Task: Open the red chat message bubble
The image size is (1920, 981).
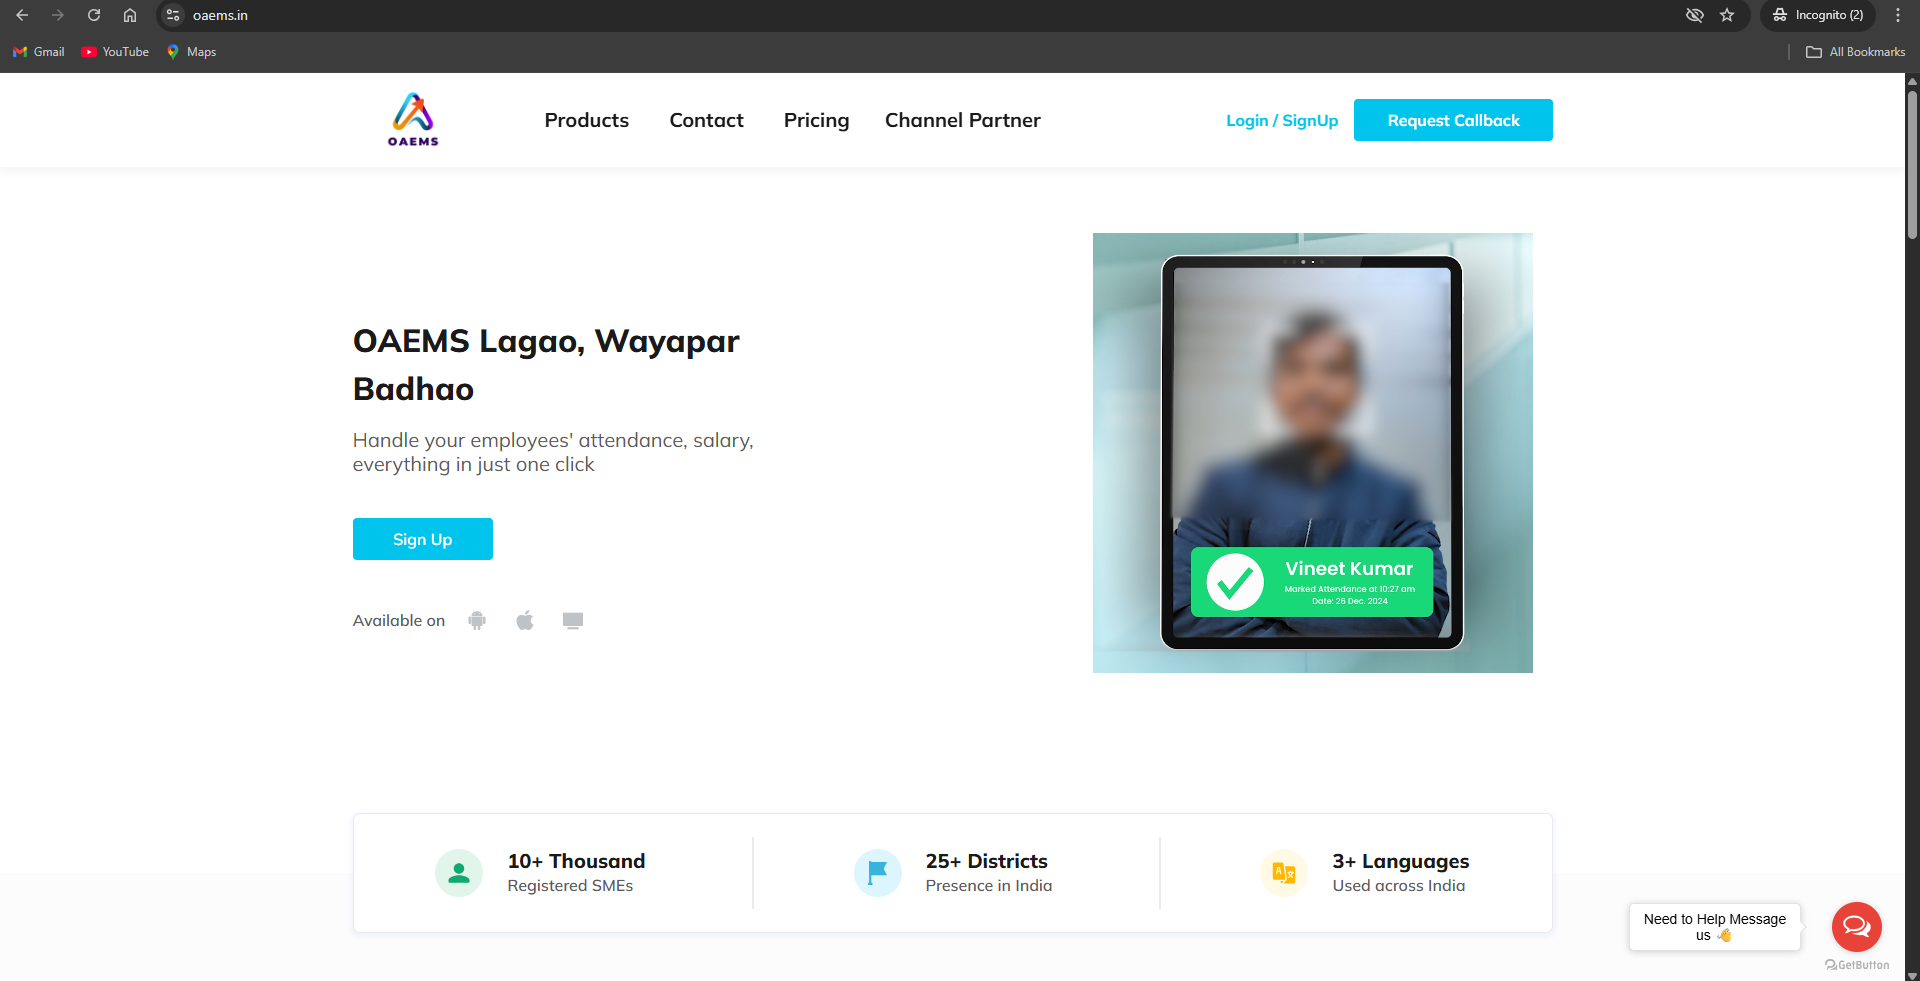Action: pyautogui.click(x=1856, y=927)
